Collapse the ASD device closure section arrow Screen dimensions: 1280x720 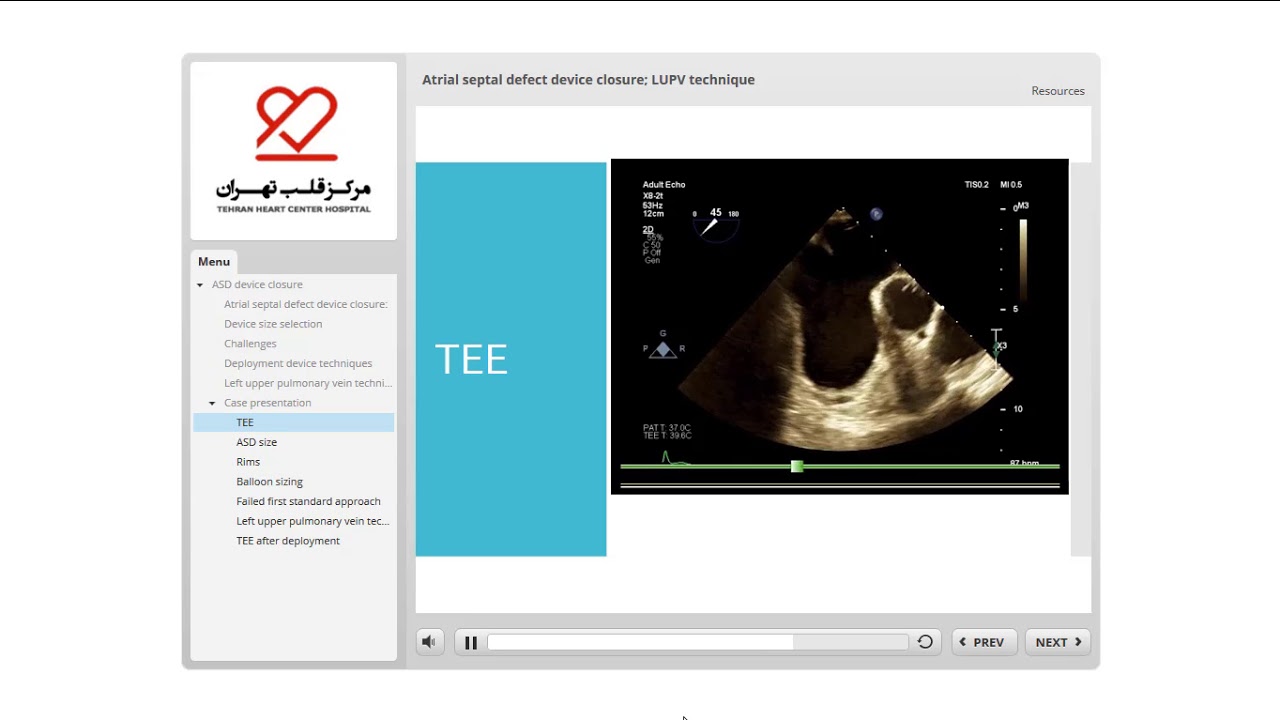200,285
